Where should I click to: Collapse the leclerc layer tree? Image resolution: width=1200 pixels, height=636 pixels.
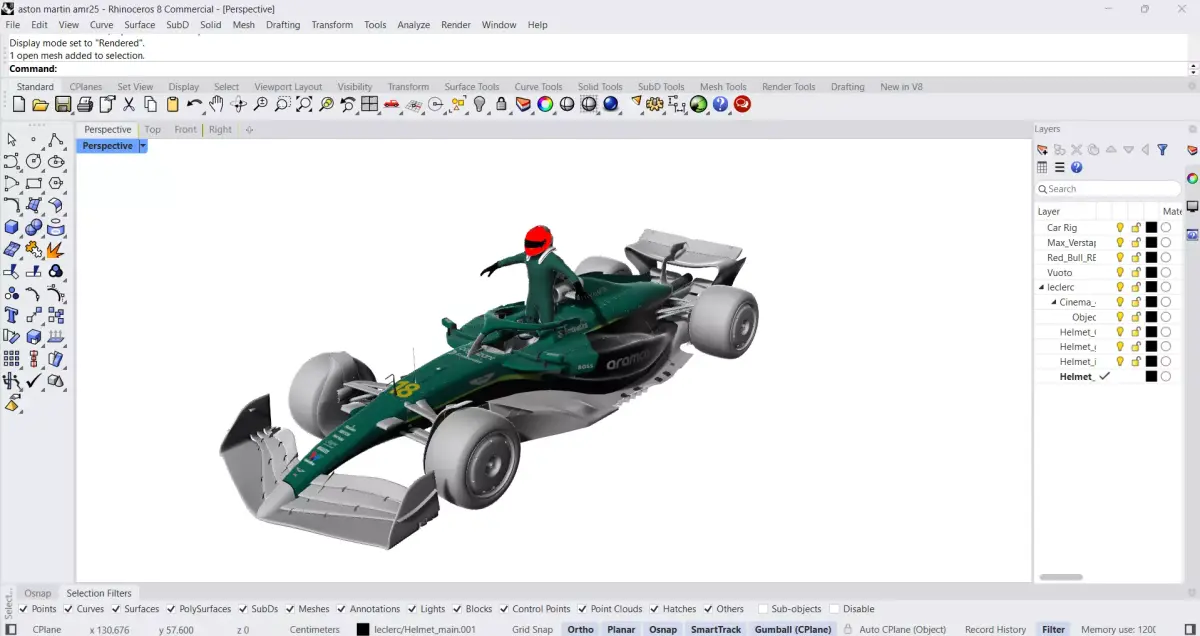click(1041, 287)
